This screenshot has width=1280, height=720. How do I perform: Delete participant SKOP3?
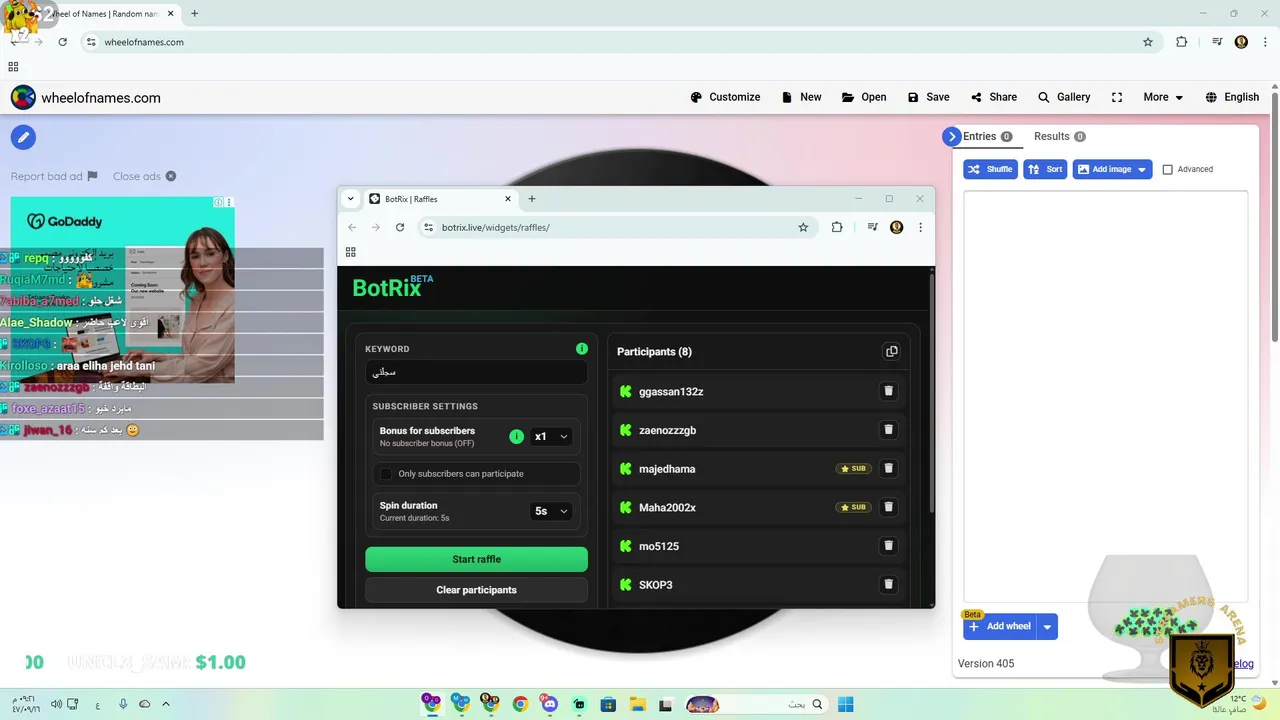point(888,584)
